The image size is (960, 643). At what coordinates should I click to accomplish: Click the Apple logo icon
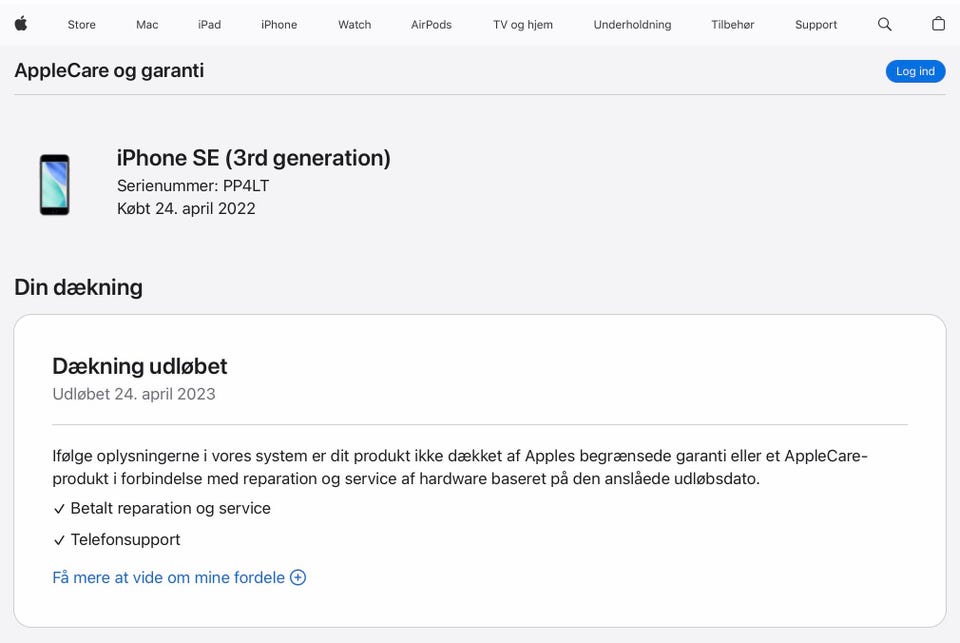click(20, 24)
